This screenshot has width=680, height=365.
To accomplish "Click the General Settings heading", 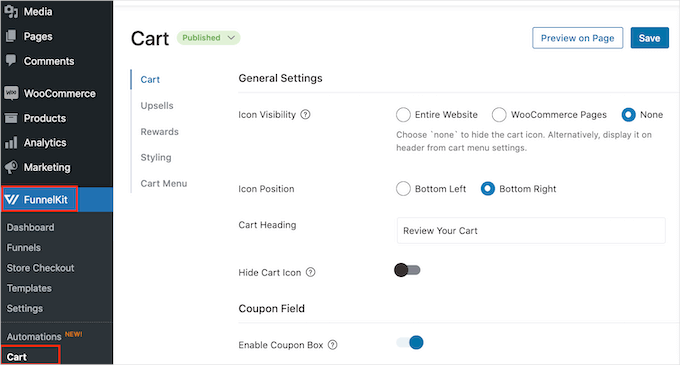I will tap(281, 78).
